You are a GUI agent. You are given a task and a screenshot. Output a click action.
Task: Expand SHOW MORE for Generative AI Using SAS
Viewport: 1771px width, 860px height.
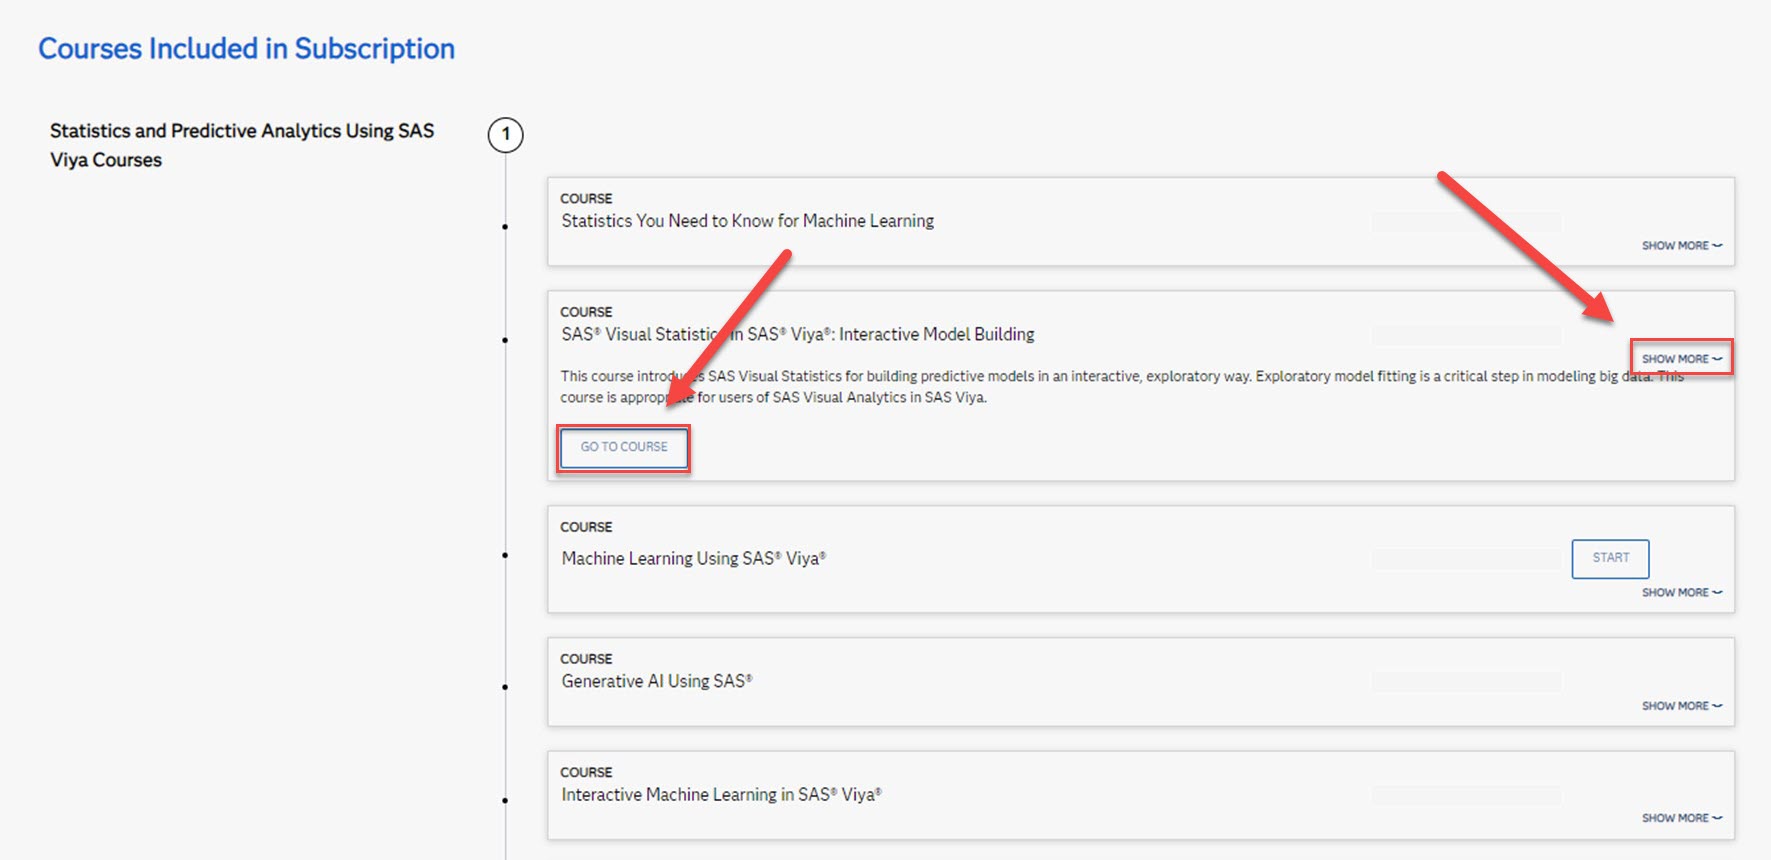click(1682, 705)
